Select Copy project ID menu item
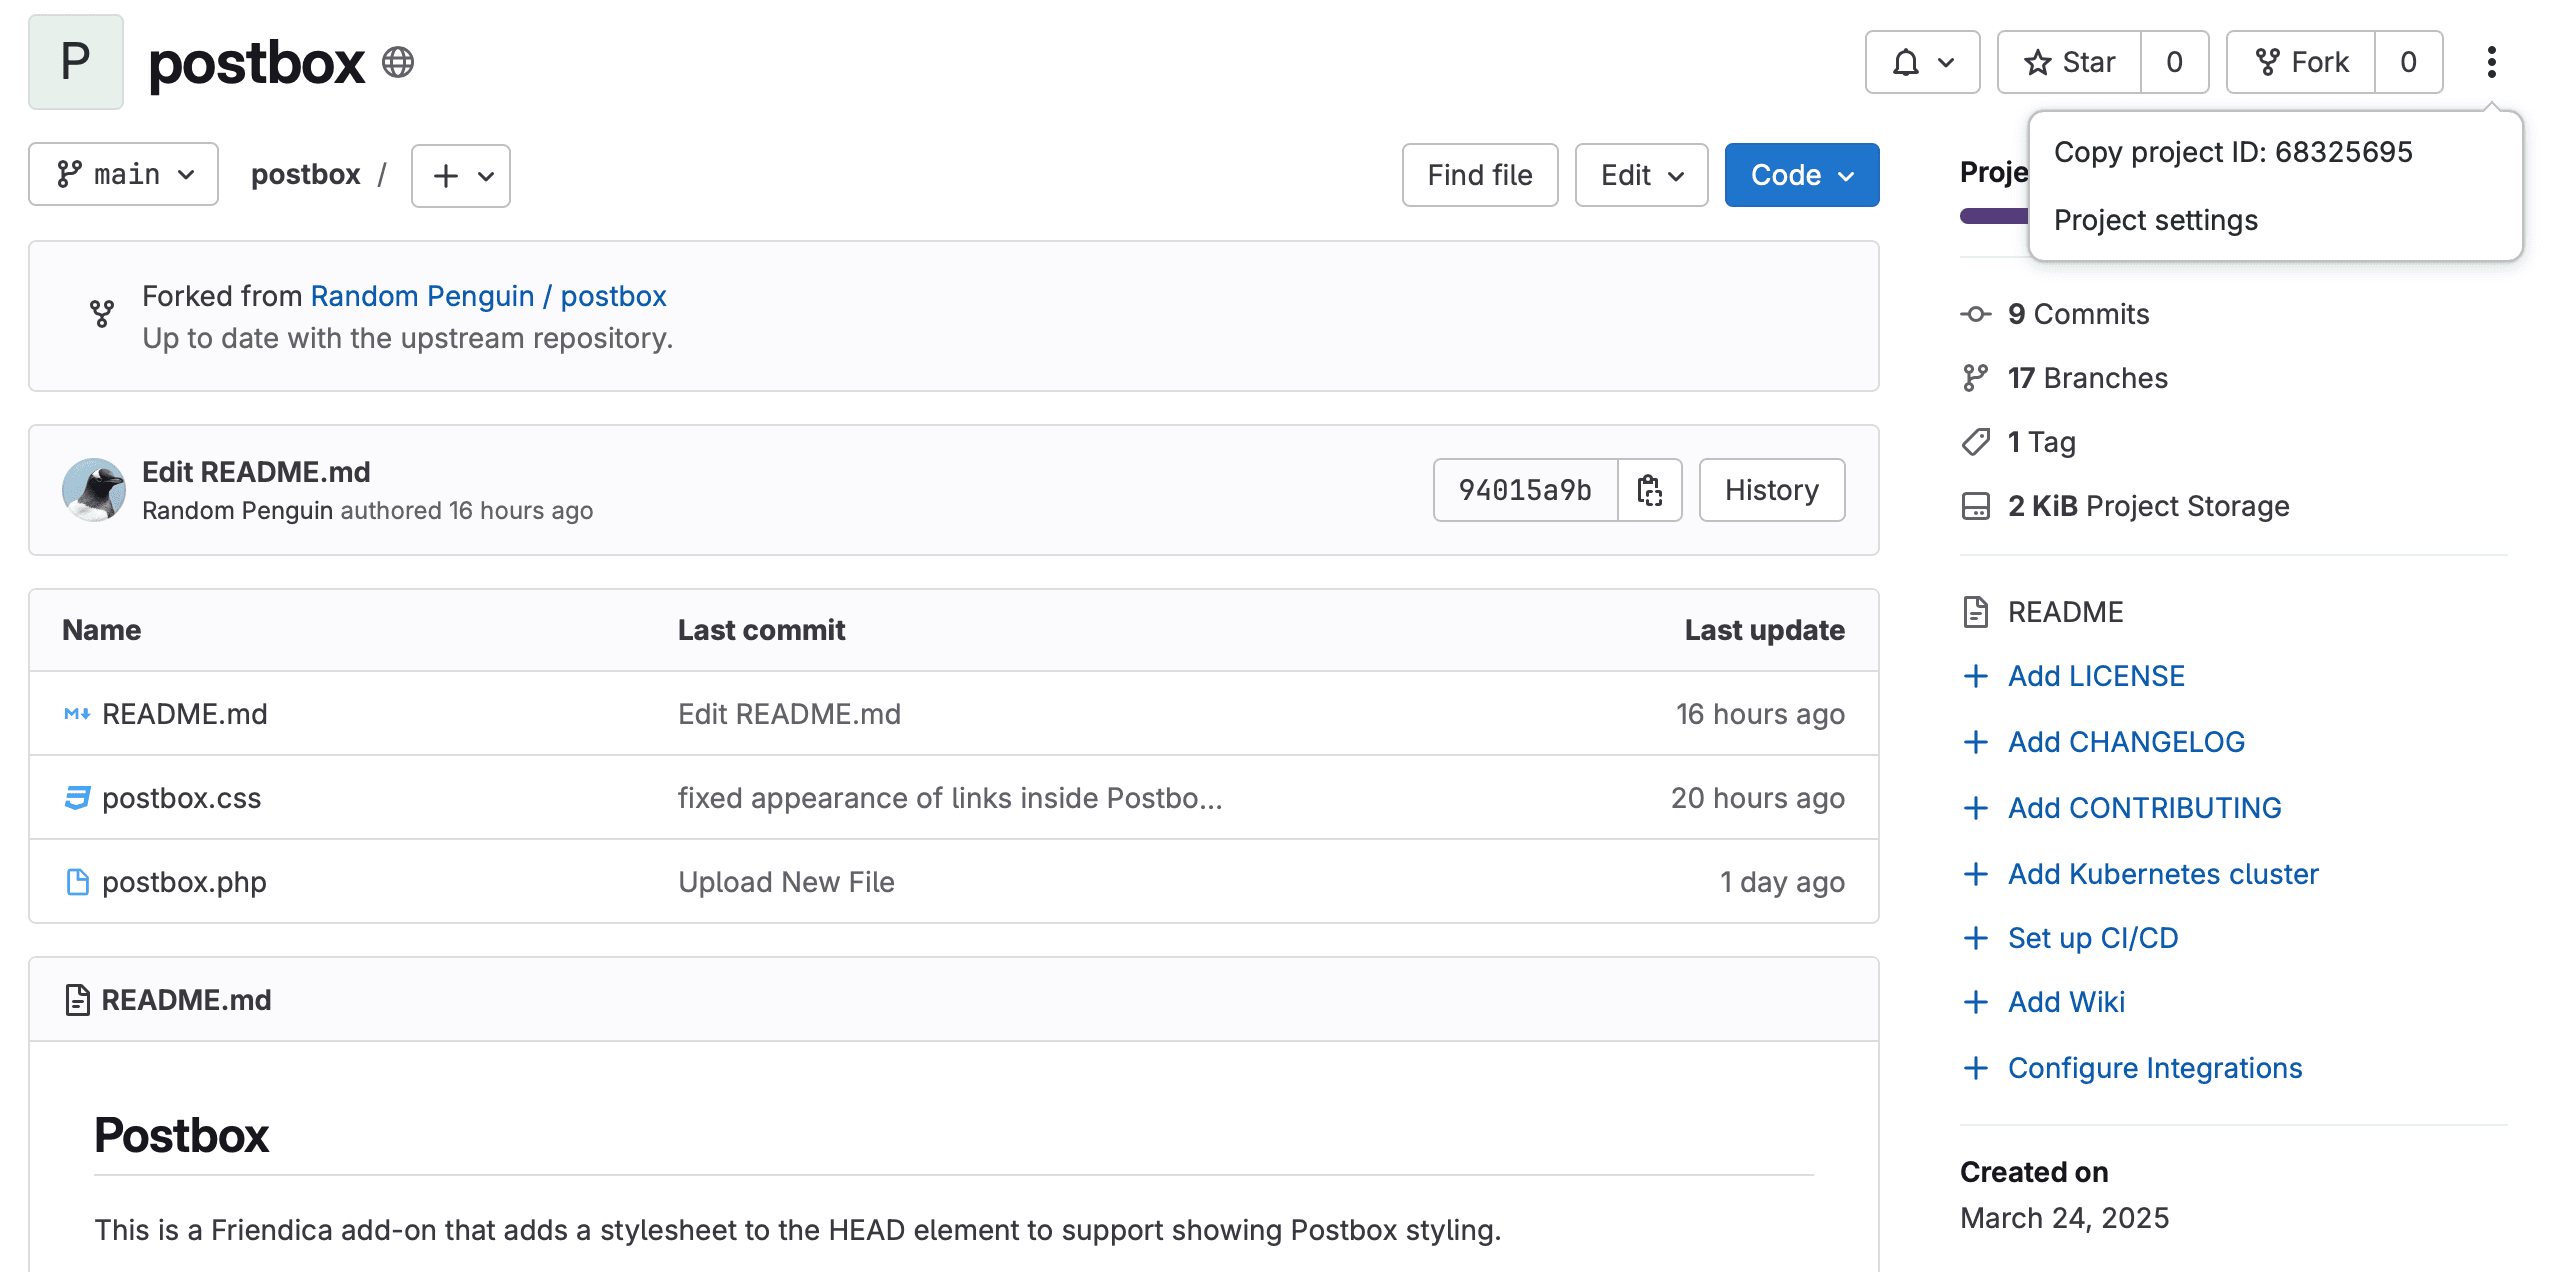This screenshot has width=2554, height=1272. tap(2233, 152)
